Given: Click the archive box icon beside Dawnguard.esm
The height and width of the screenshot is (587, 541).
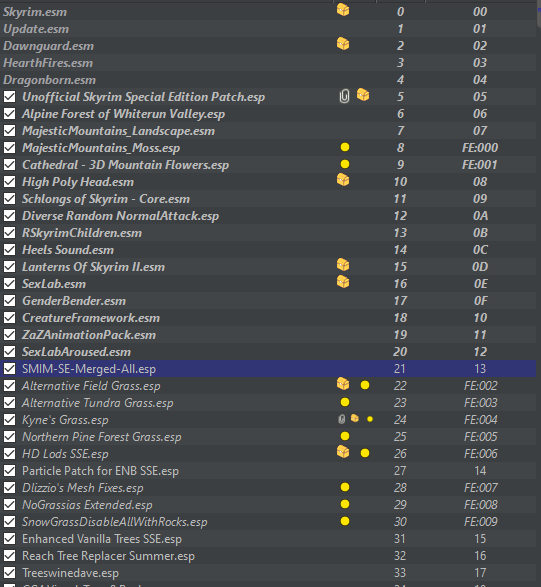Looking at the screenshot, I should [x=343, y=44].
